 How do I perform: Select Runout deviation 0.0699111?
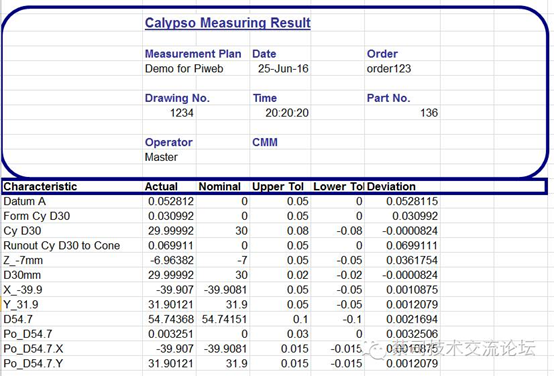click(x=412, y=245)
